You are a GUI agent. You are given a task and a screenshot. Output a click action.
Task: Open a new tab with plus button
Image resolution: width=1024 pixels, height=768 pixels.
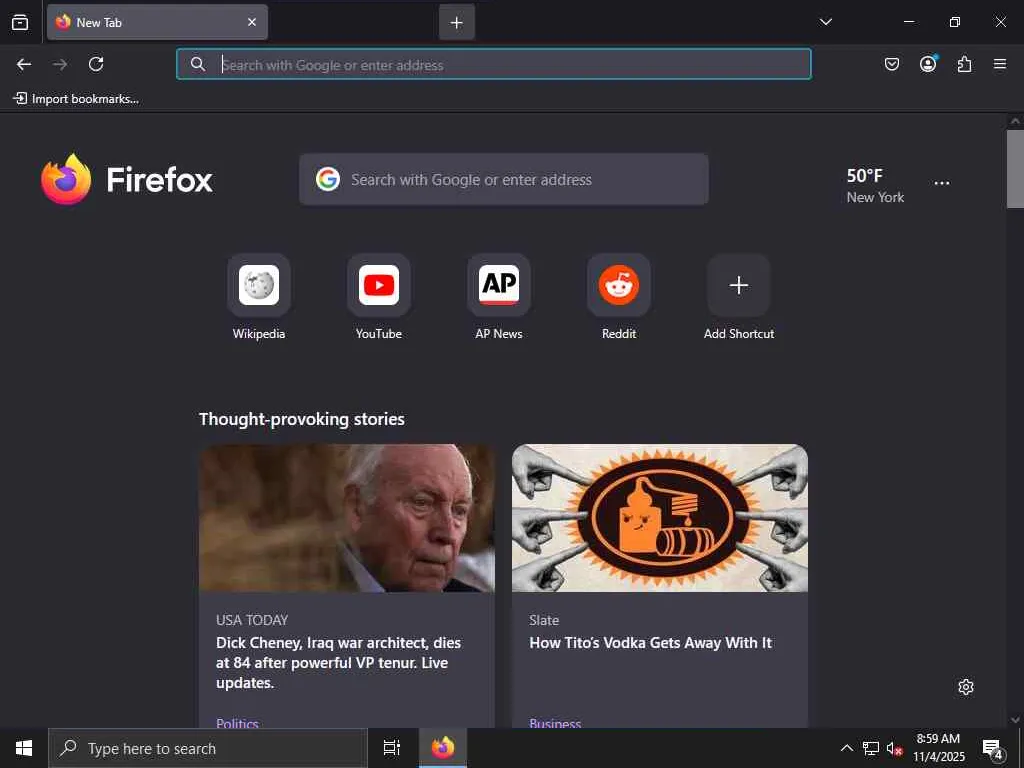click(456, 22)
